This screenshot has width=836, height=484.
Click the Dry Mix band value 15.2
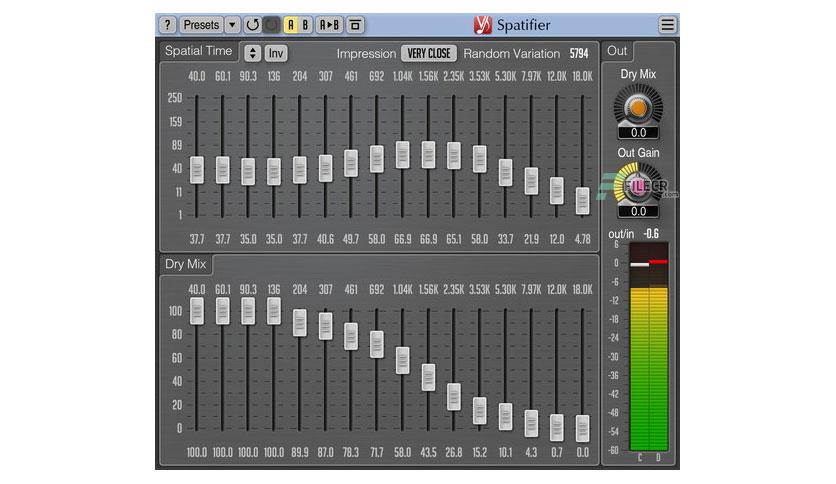[x=479, y=453]
